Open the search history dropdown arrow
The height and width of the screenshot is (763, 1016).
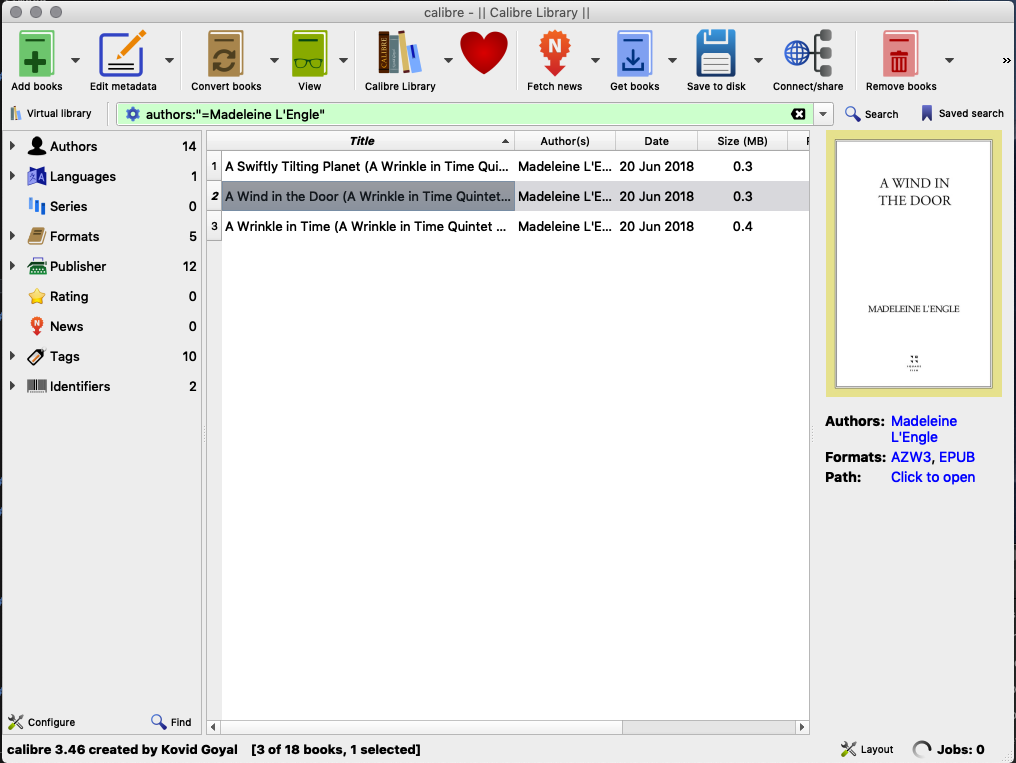[824, 114]
